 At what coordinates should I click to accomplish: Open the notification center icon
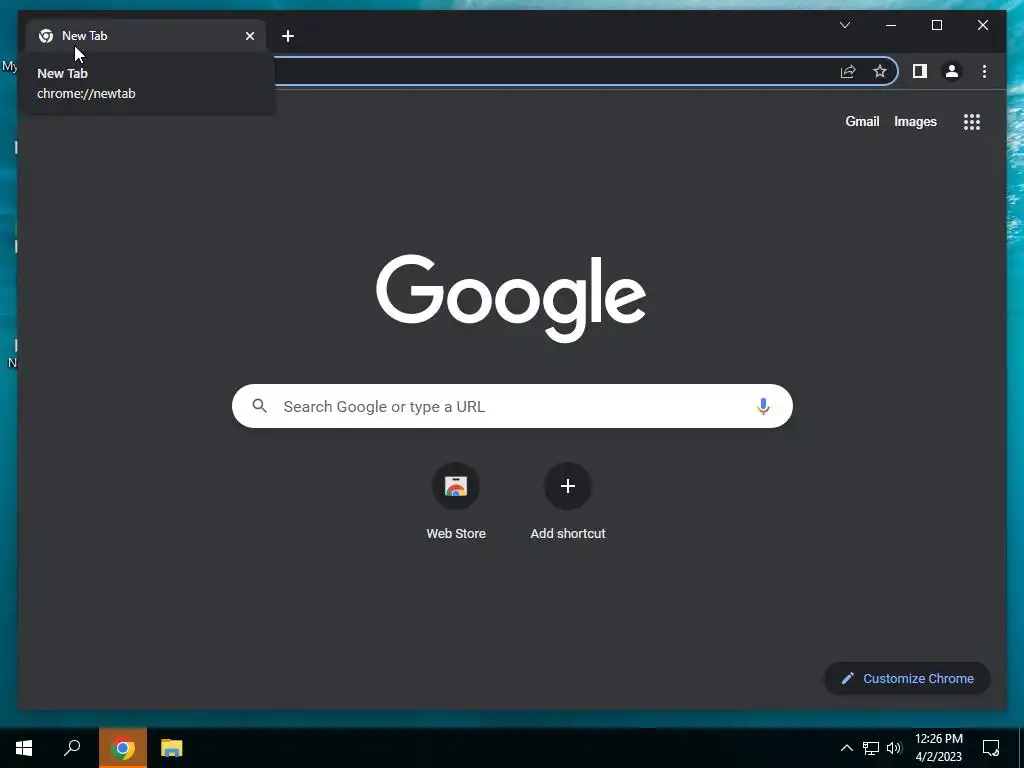coord(991,748)
